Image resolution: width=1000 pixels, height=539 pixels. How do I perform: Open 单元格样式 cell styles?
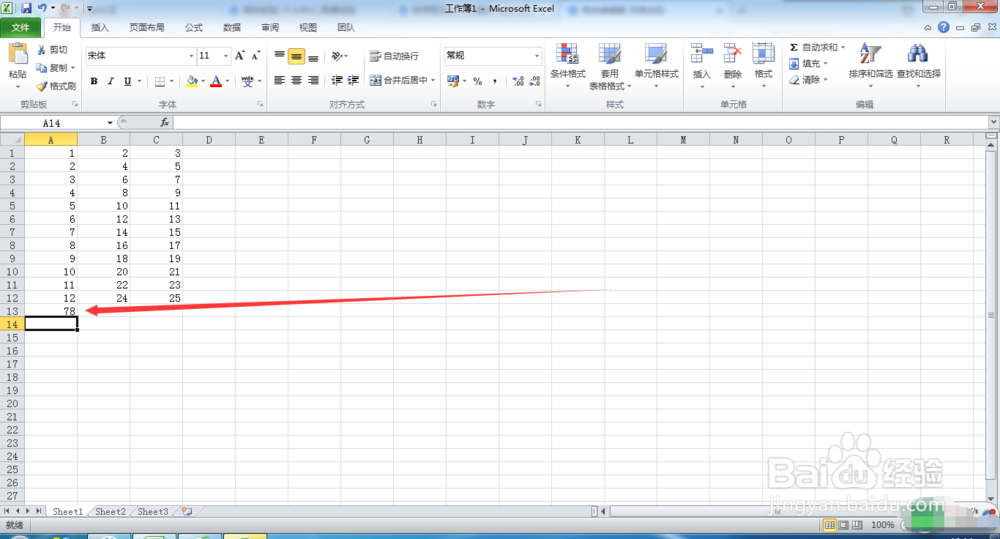[656, 66]
